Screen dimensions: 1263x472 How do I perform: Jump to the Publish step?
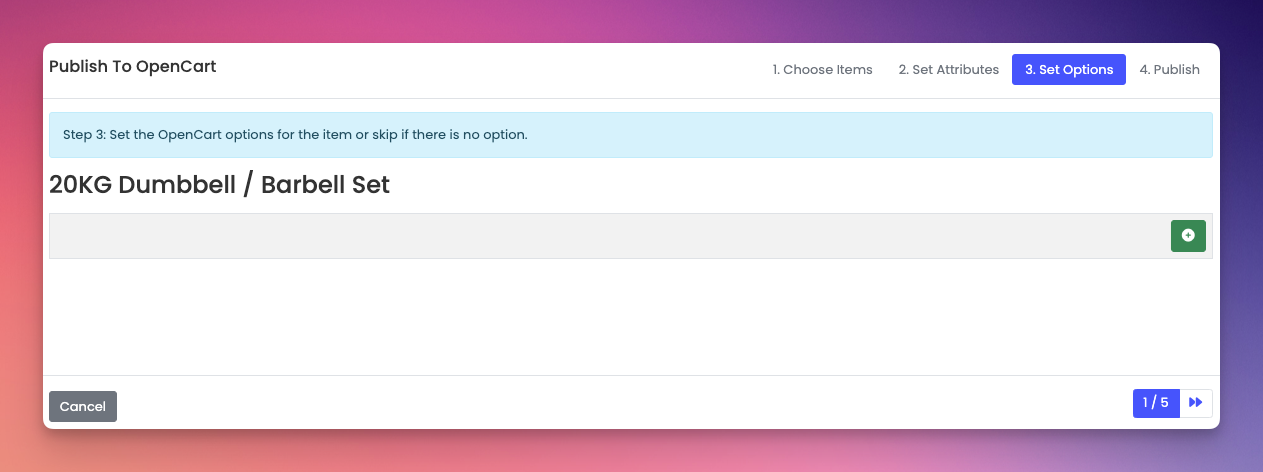coord(1169,70)
